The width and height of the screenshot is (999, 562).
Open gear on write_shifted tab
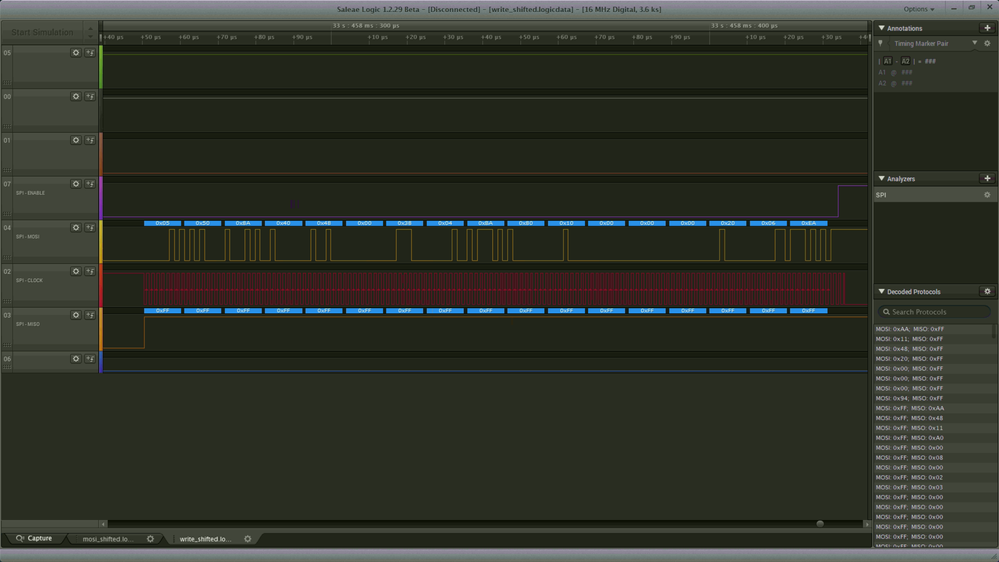point(248,539)
